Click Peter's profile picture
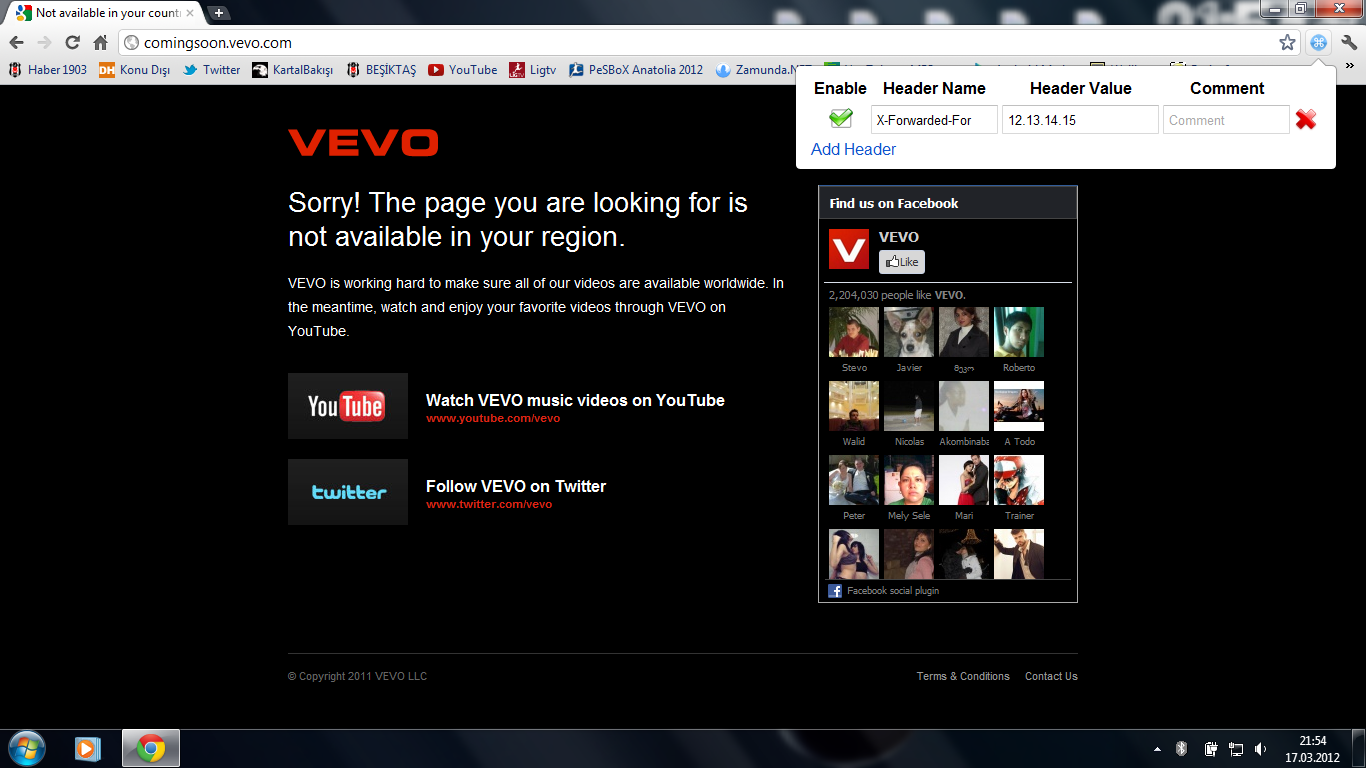This screenshot has height=768, width=1366. (854, 480)
